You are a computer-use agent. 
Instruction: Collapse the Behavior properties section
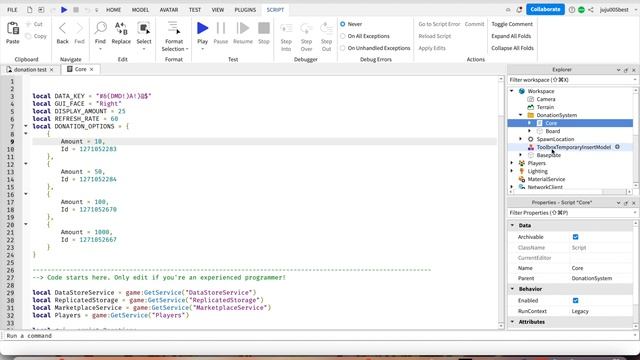[x=513, y=289]
